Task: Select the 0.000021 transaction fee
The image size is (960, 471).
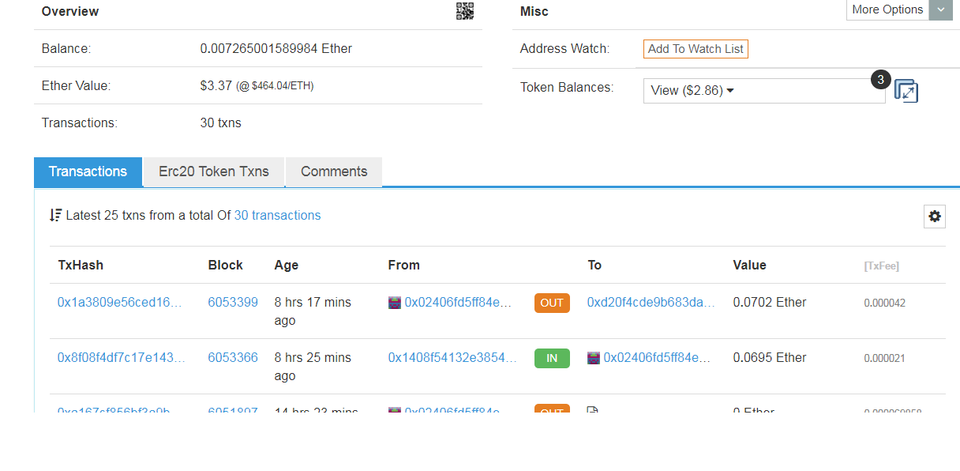Action: pyautogui.click(x=885, y=358)
